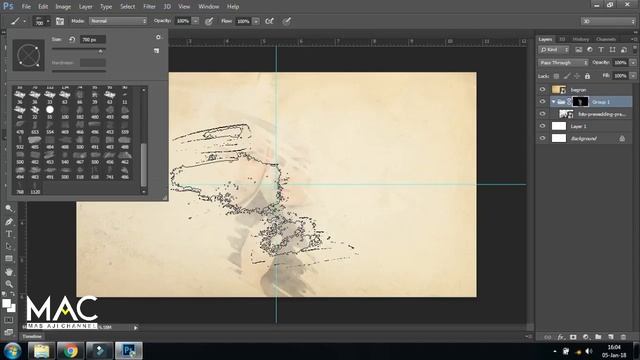Select the lower Zoom tool above color swatches
This screenshot has height=360, width=640.
tap(9, 284)
